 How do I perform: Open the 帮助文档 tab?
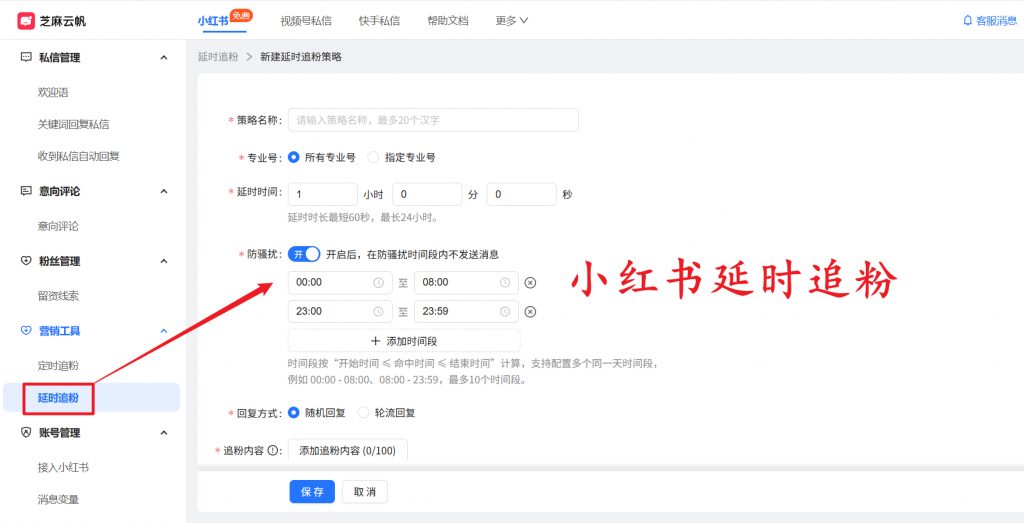447,21
